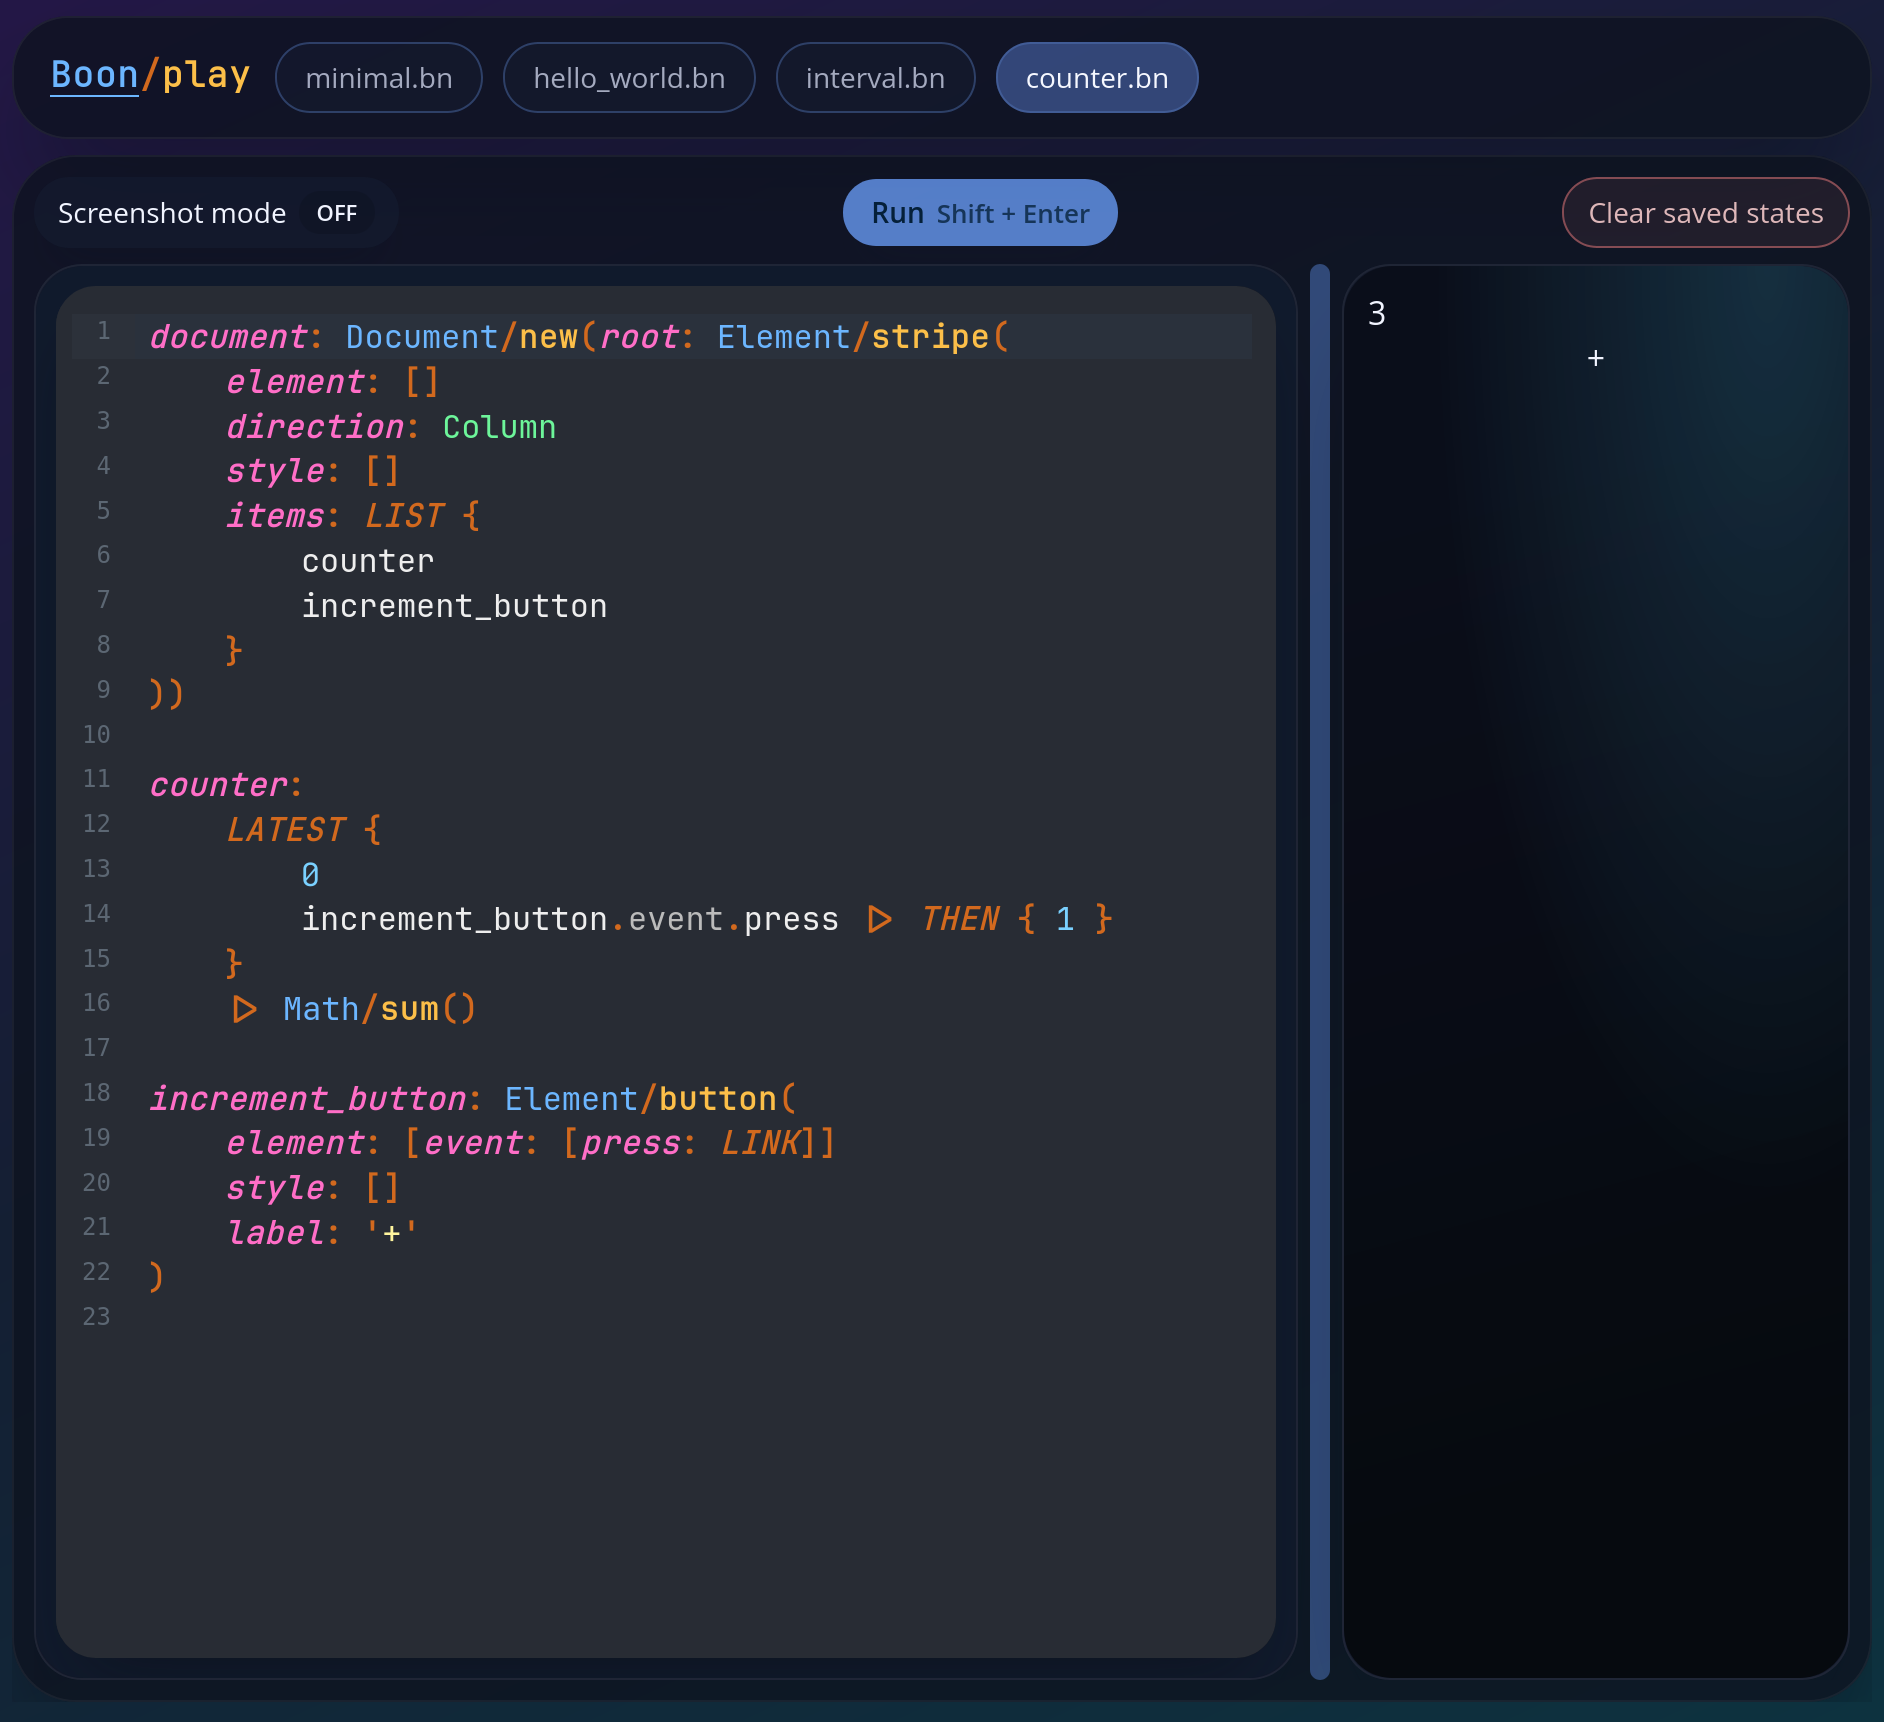Screen dimensions: 1884x1722
Task: Click the closing brace on line 15
Action: tap(234, 963)
